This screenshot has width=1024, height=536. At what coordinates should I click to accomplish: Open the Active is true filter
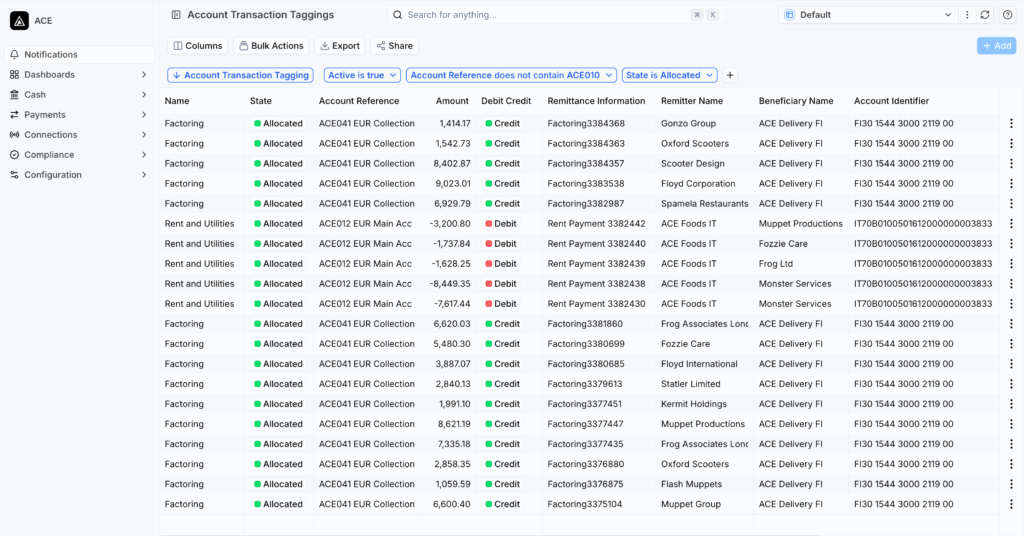point(362,75)
